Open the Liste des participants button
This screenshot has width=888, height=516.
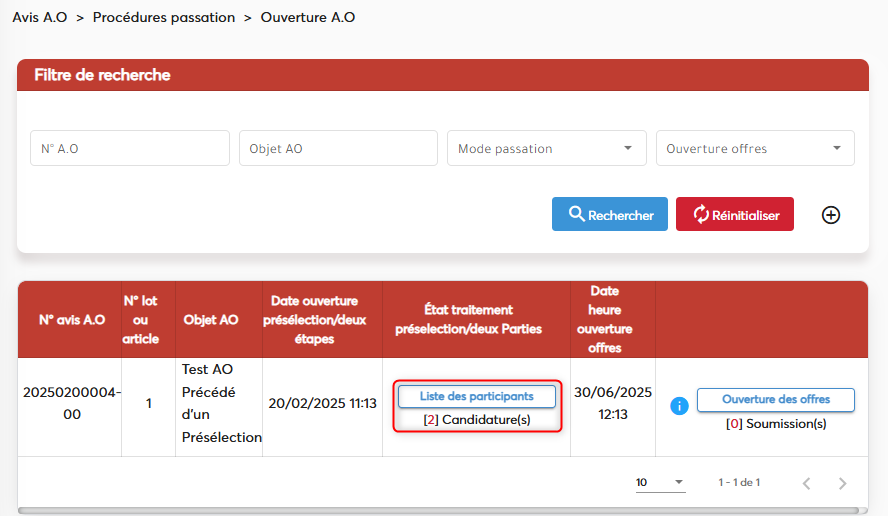[x=477, y=396]
